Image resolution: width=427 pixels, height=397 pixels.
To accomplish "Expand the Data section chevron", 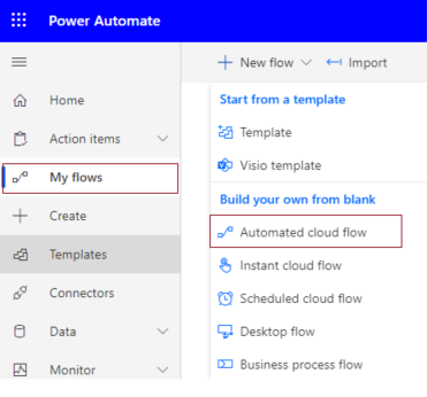I will [x=163, y=331].
